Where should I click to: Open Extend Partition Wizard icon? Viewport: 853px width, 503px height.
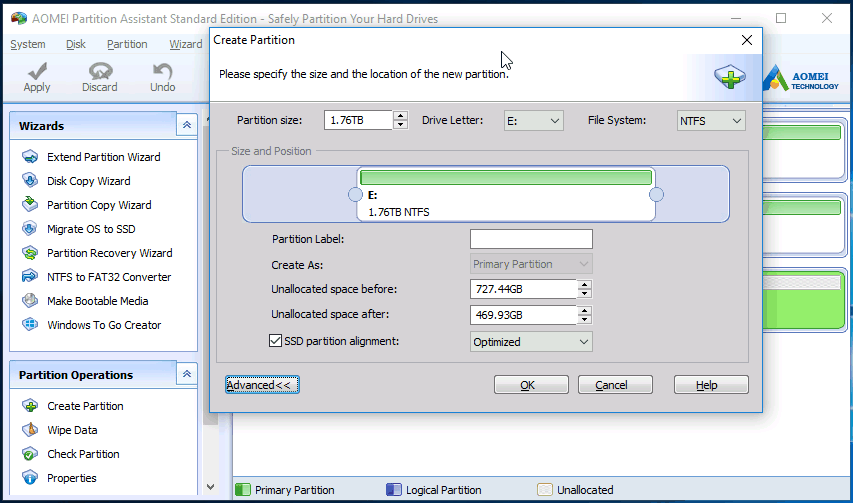(30, 157)
